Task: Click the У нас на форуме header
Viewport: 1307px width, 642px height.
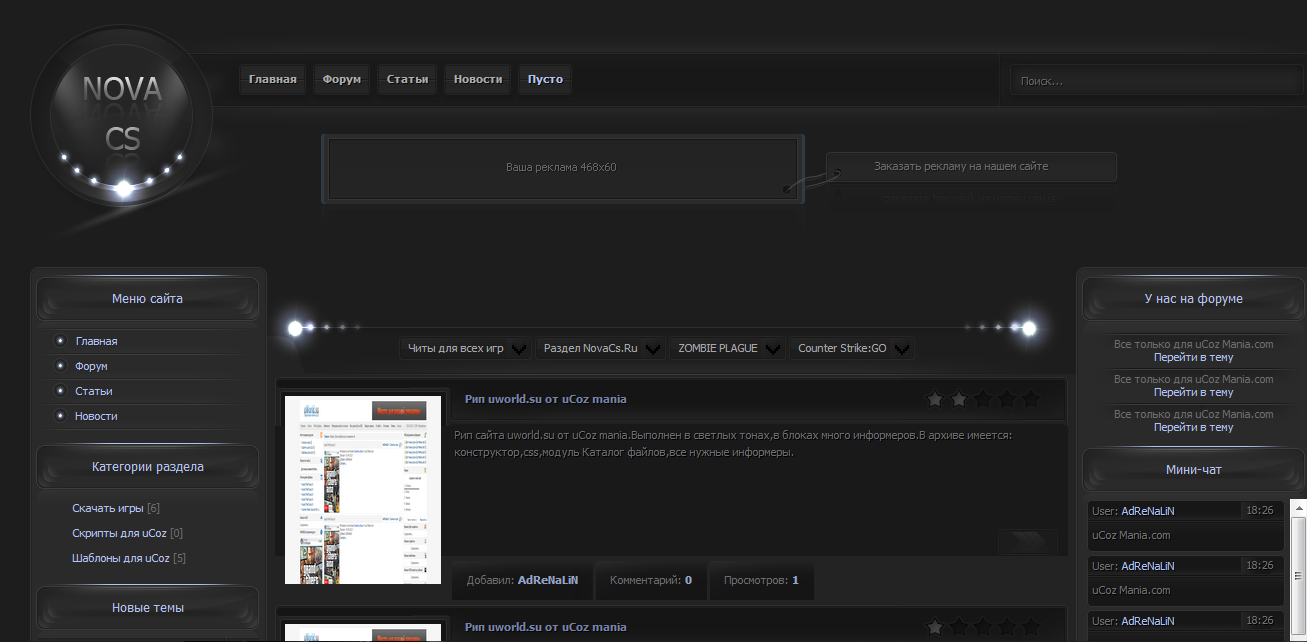Action: (x=1193, y=298)
